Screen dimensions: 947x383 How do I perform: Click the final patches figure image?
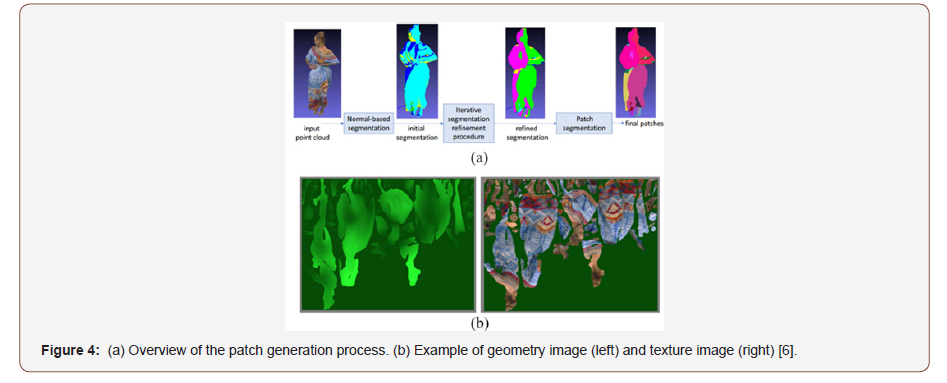(x=635, y=71)
